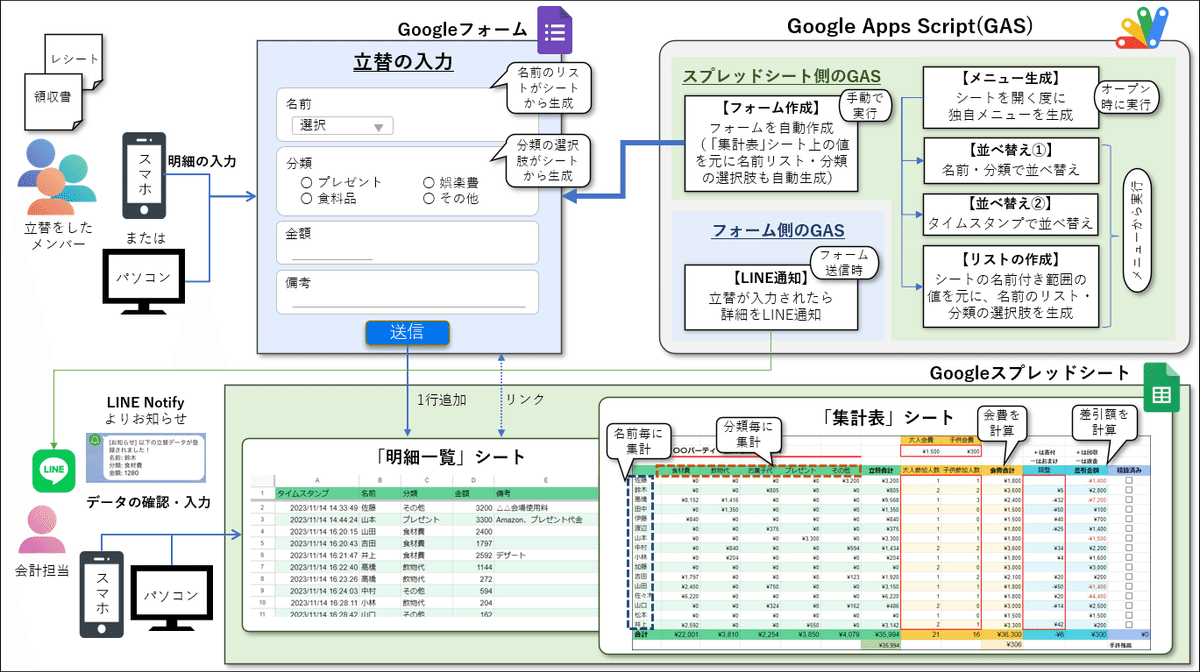Click the 立替をしたメンバー people group icon
This screenshot has height=672, width=1200.
coord(55,176)
